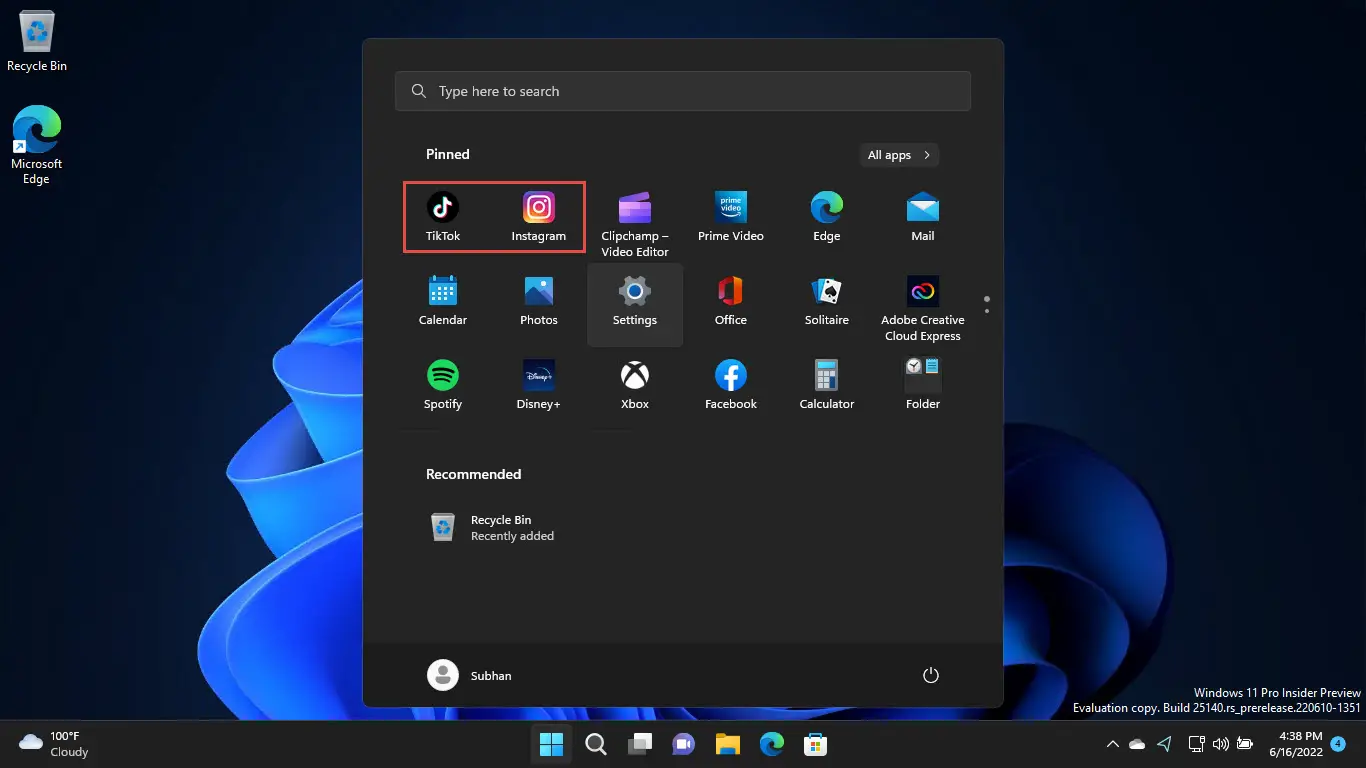Open Microsoft Edge desktop shortcut

tap(37, 146)
